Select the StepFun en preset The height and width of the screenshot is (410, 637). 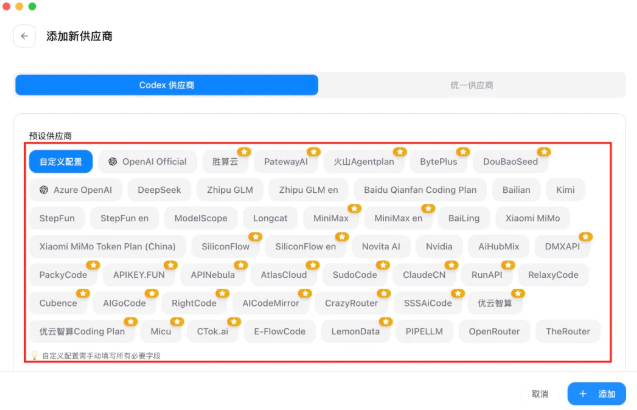click(124, 218)
